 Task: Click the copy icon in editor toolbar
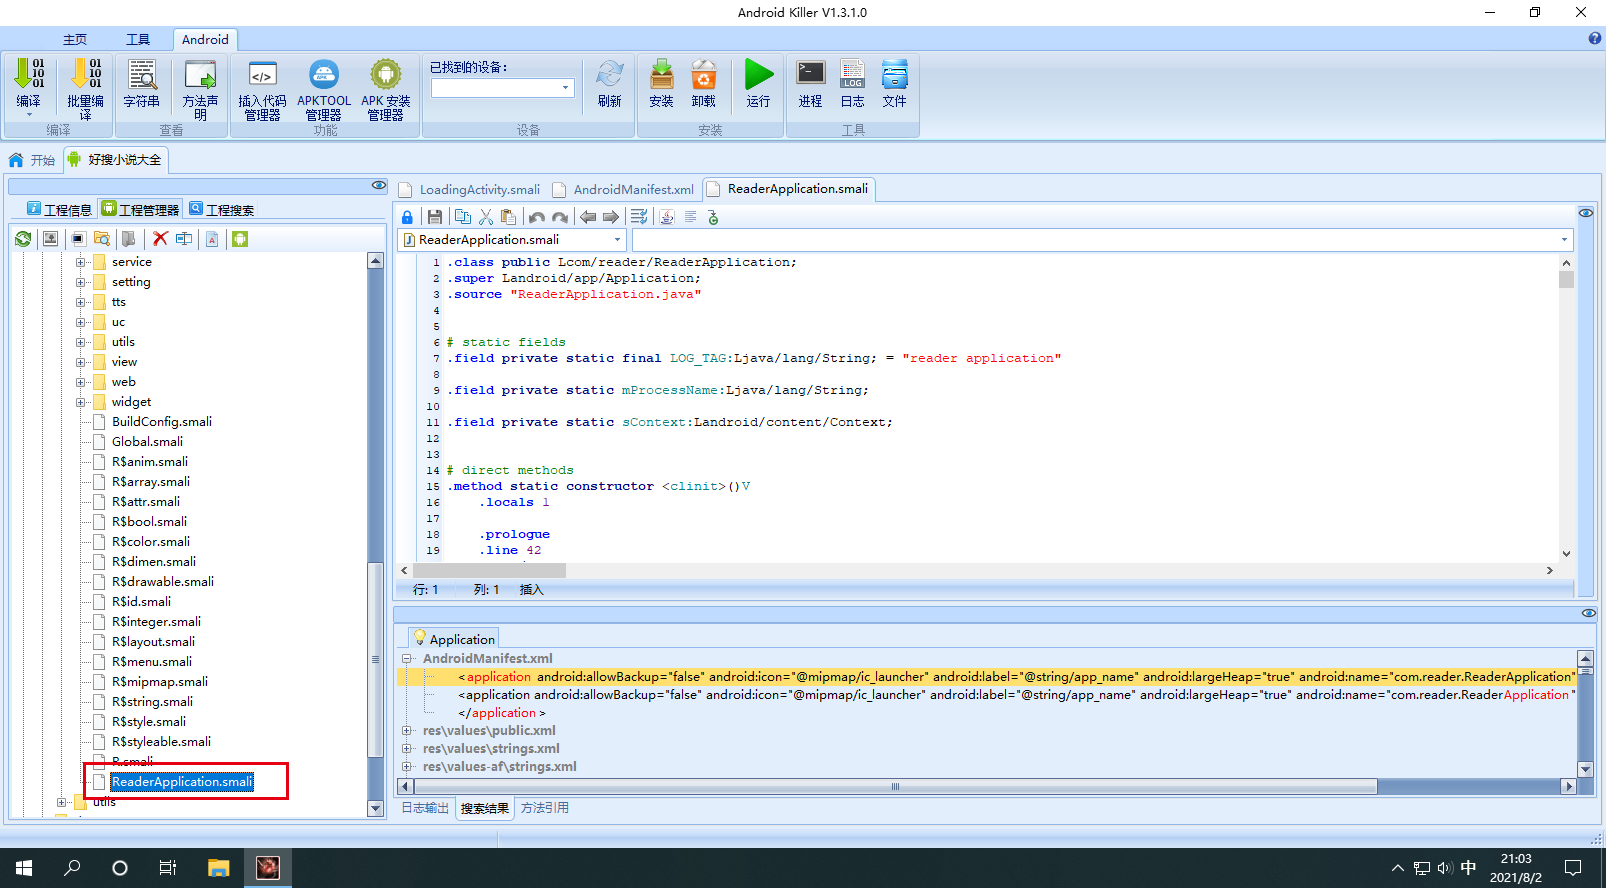463,217
